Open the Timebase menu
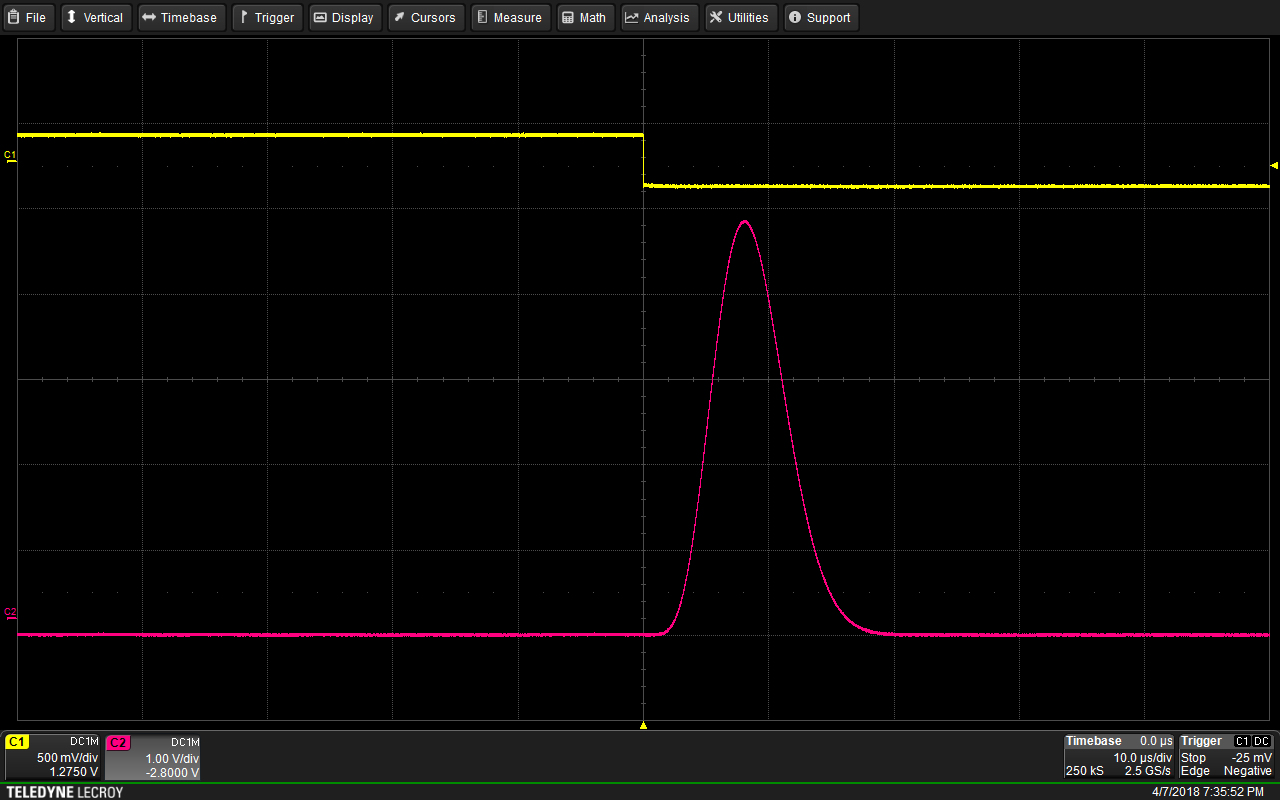 (x=180, y=17)
